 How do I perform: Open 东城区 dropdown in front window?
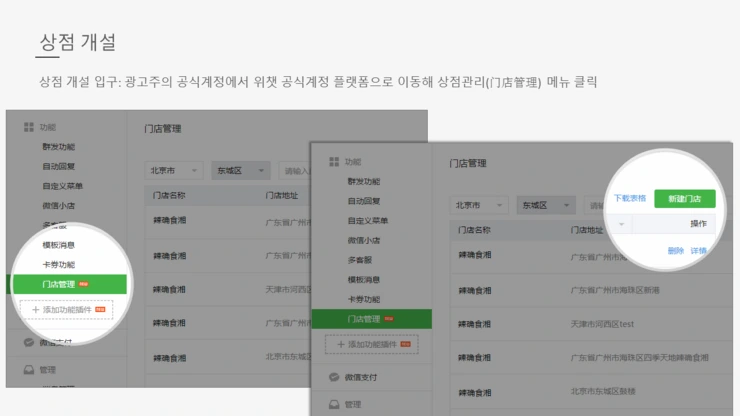point(546,205)
